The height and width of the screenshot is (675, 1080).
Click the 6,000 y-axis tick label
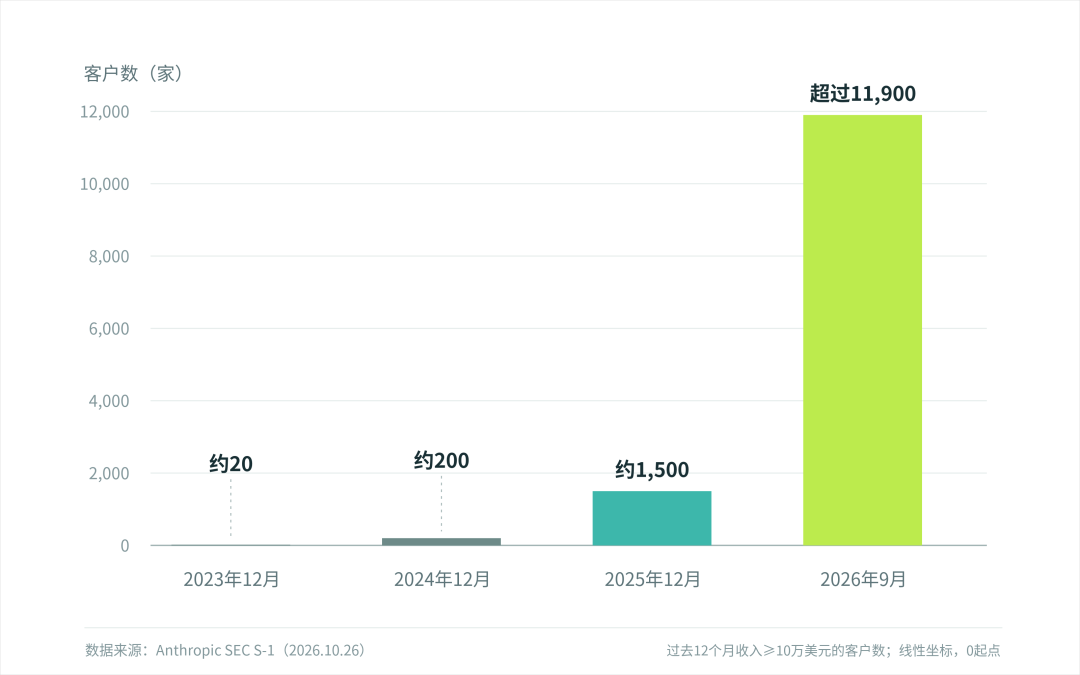tap(109, 329)
